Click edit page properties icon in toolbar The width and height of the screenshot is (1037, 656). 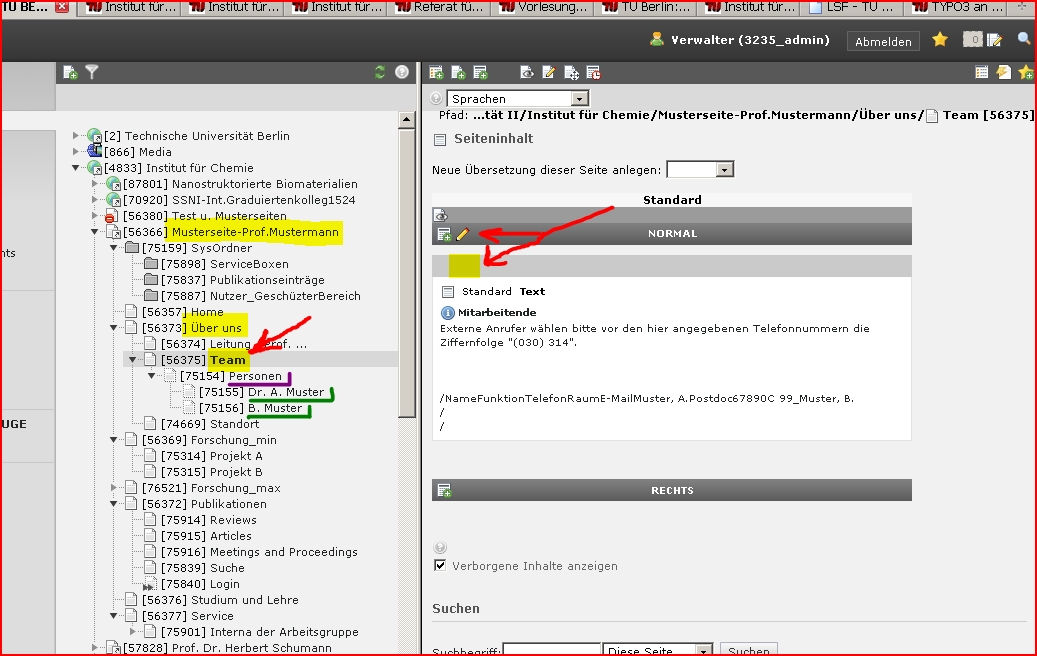pyautogui.click(x=549, y=72)
